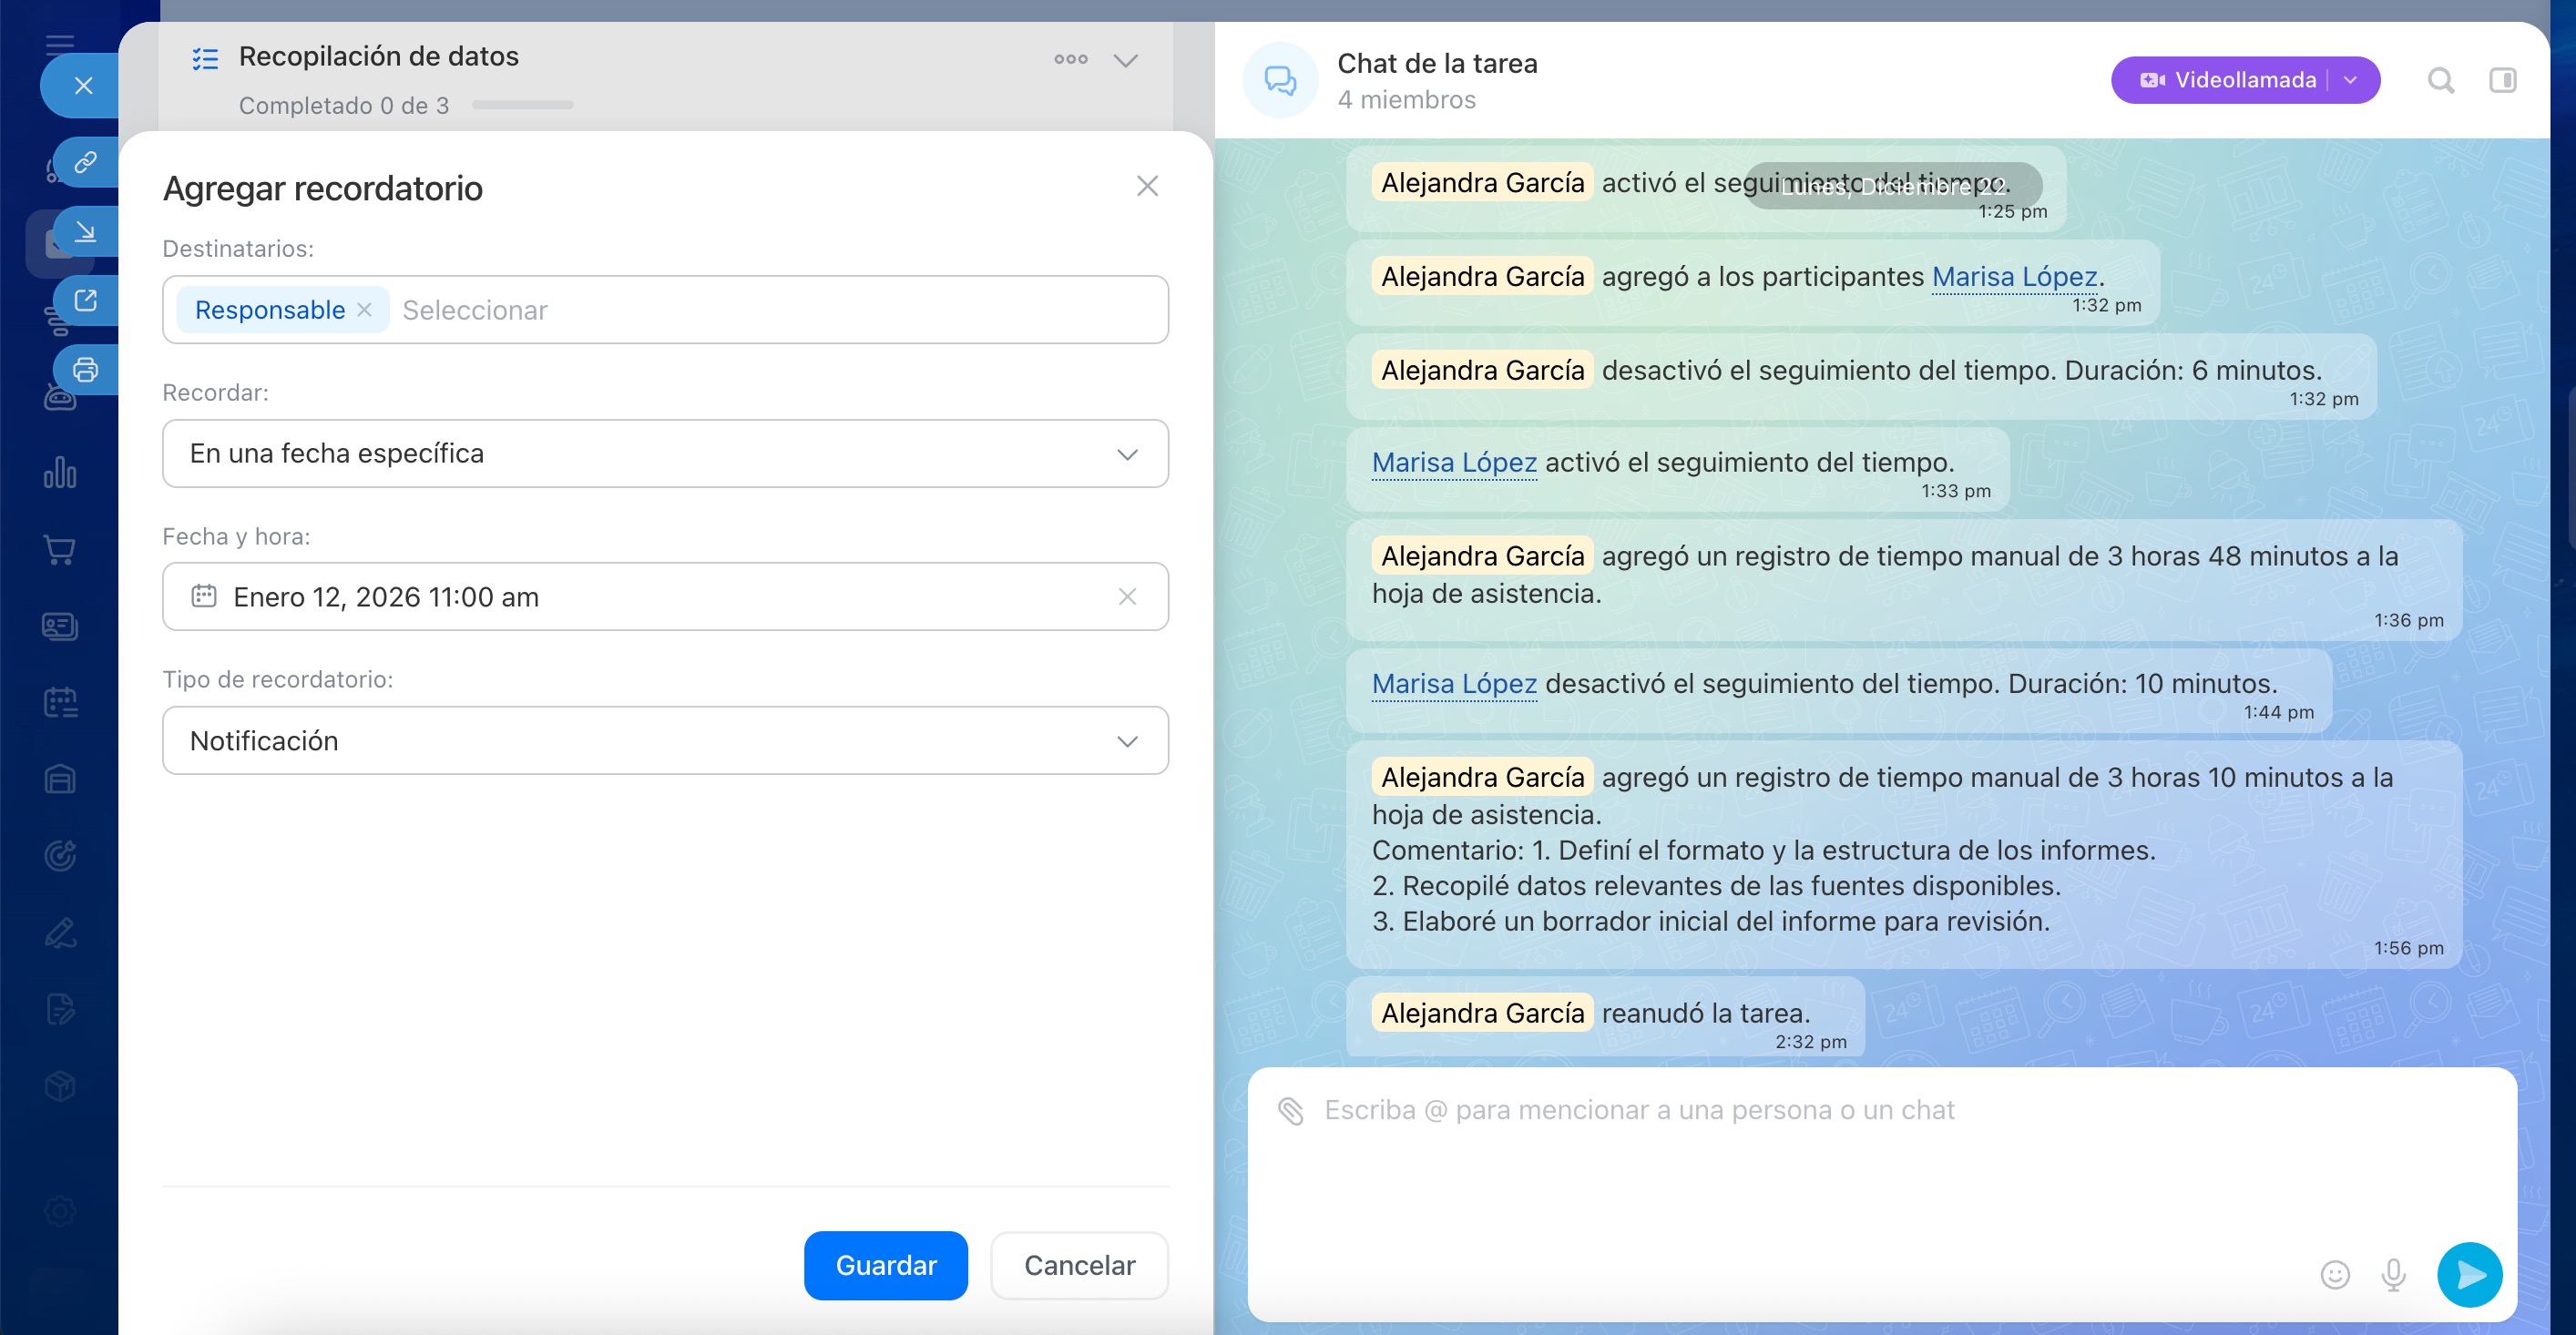Toggle the chat sidebar panel icon
Image resolution: width=2576 pixels, height=1335 pixels.
pos(2502,80)
